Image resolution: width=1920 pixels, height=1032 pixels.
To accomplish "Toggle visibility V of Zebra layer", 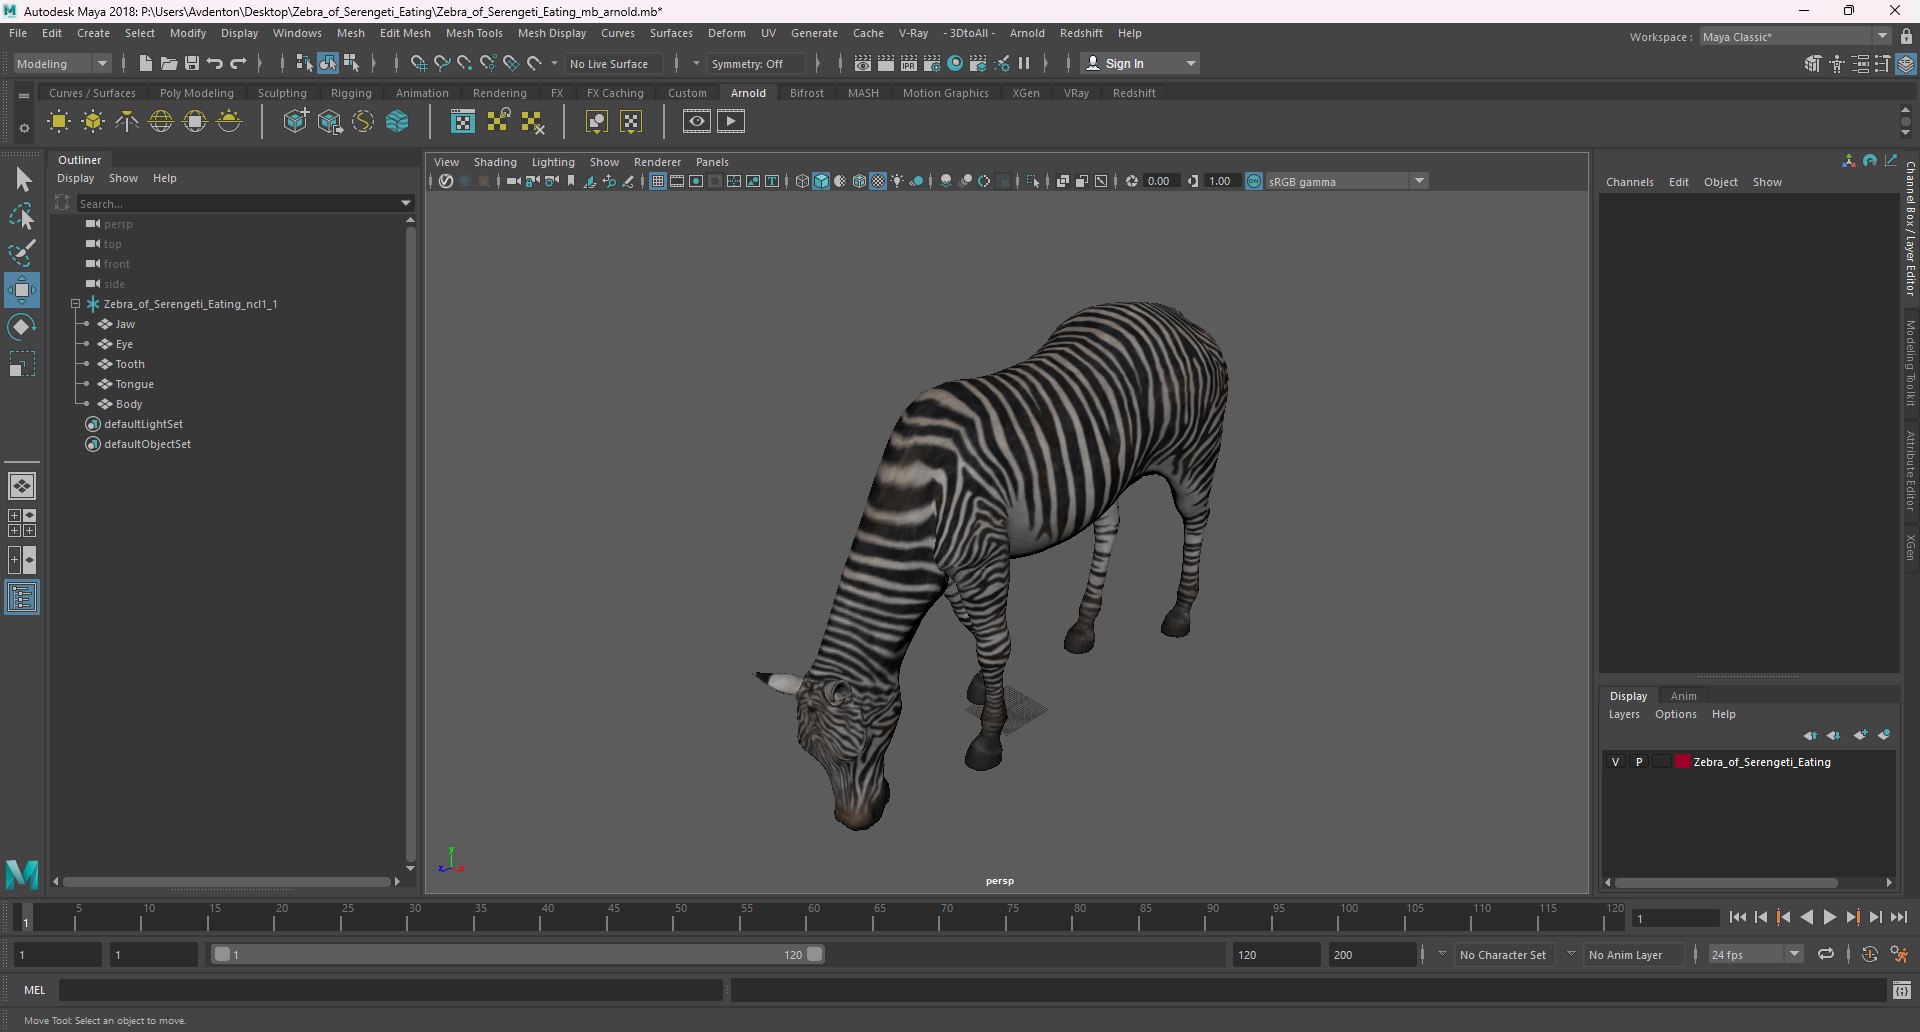I will pyautogui.click(x=1615, y=762).
